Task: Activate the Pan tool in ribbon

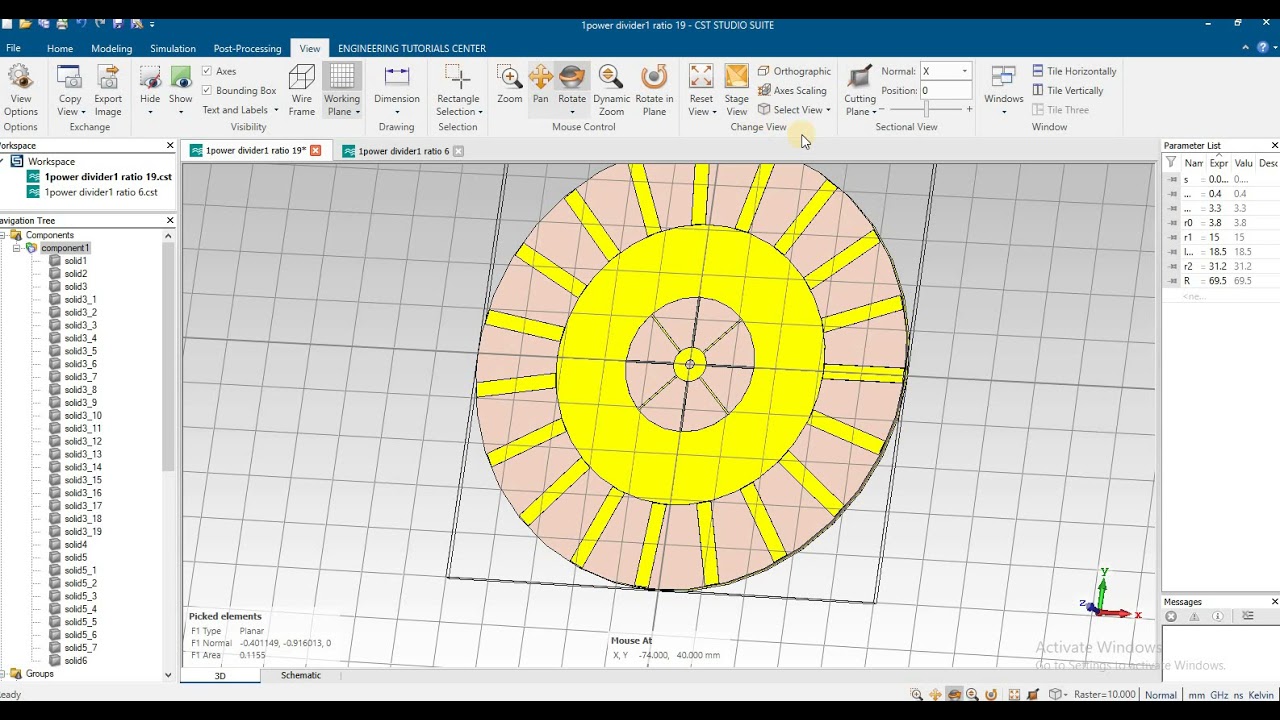Action: pyautogui.click(x=541, y=85)
